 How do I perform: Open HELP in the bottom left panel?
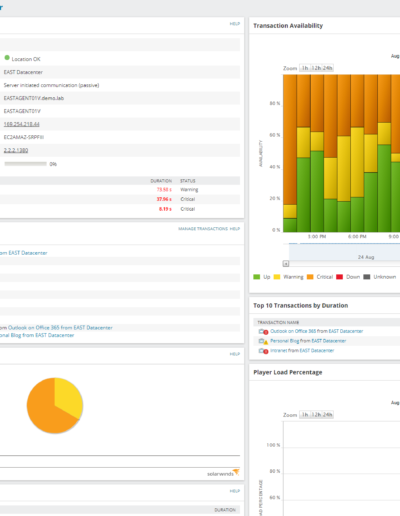(235, 491)
